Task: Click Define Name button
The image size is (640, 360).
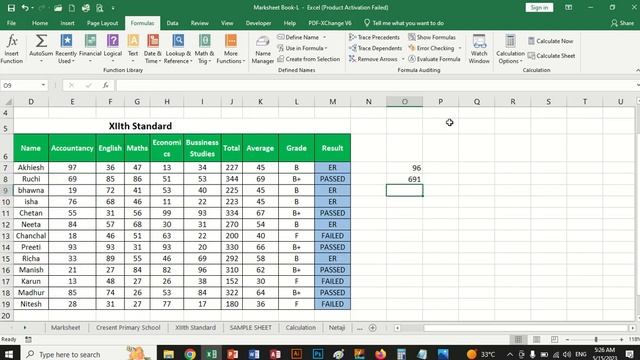Action: [x=298, y=37]
